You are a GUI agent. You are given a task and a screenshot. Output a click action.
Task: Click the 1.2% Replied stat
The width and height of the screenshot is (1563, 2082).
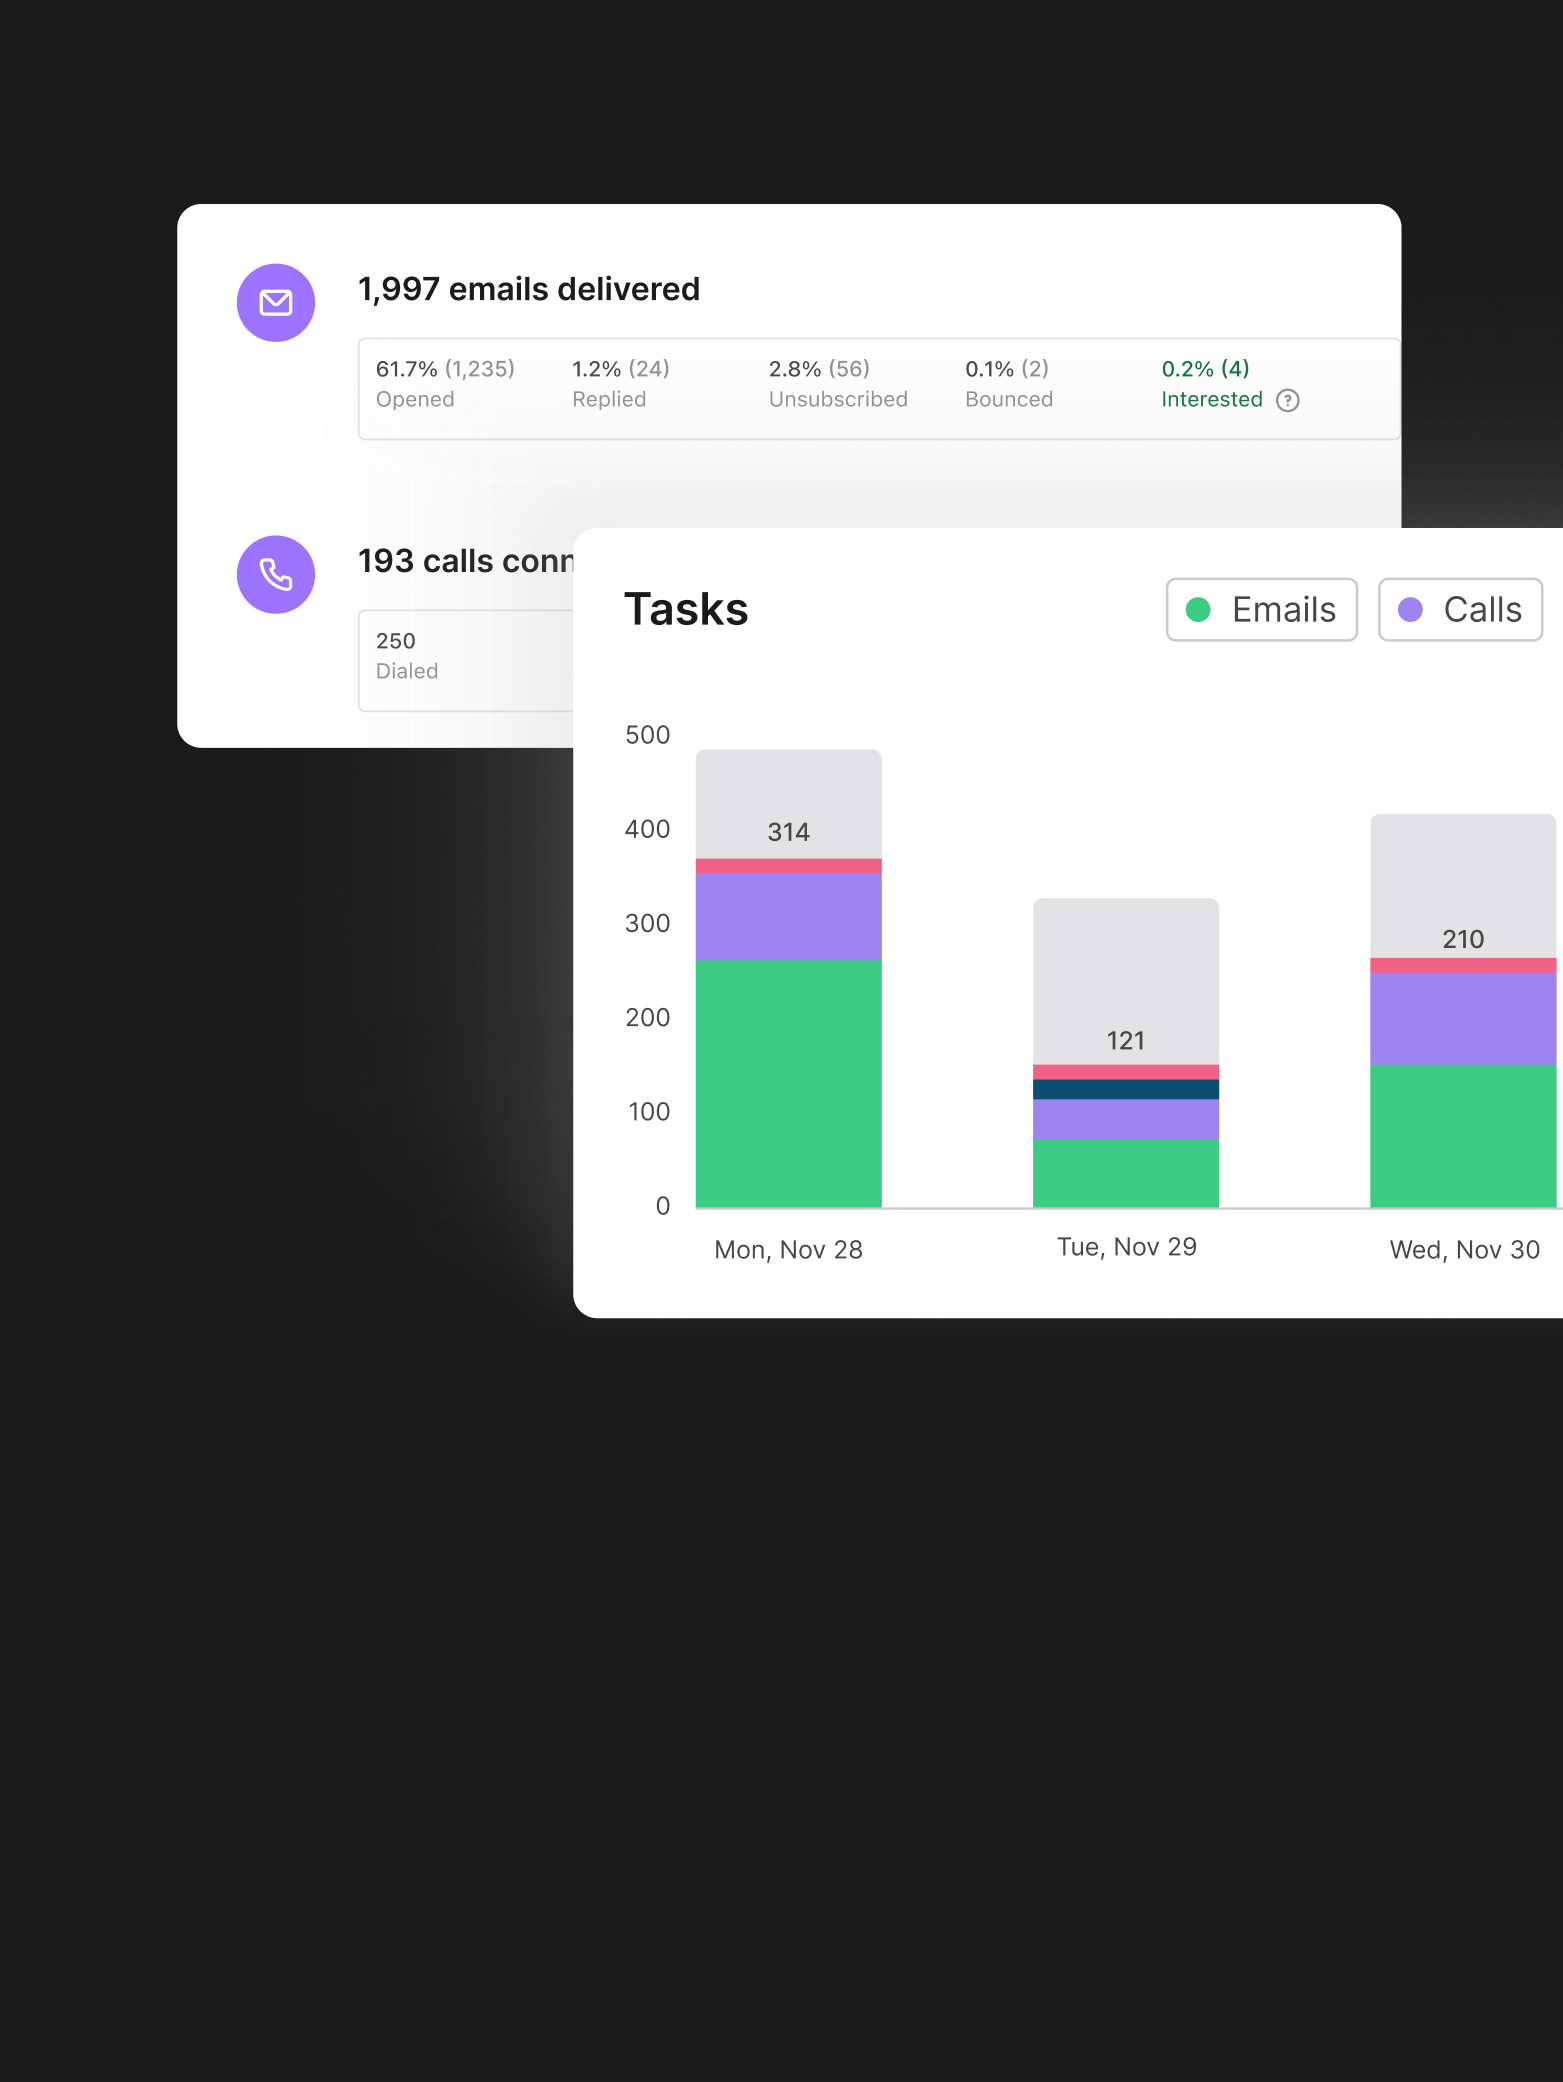click(621, 384)
